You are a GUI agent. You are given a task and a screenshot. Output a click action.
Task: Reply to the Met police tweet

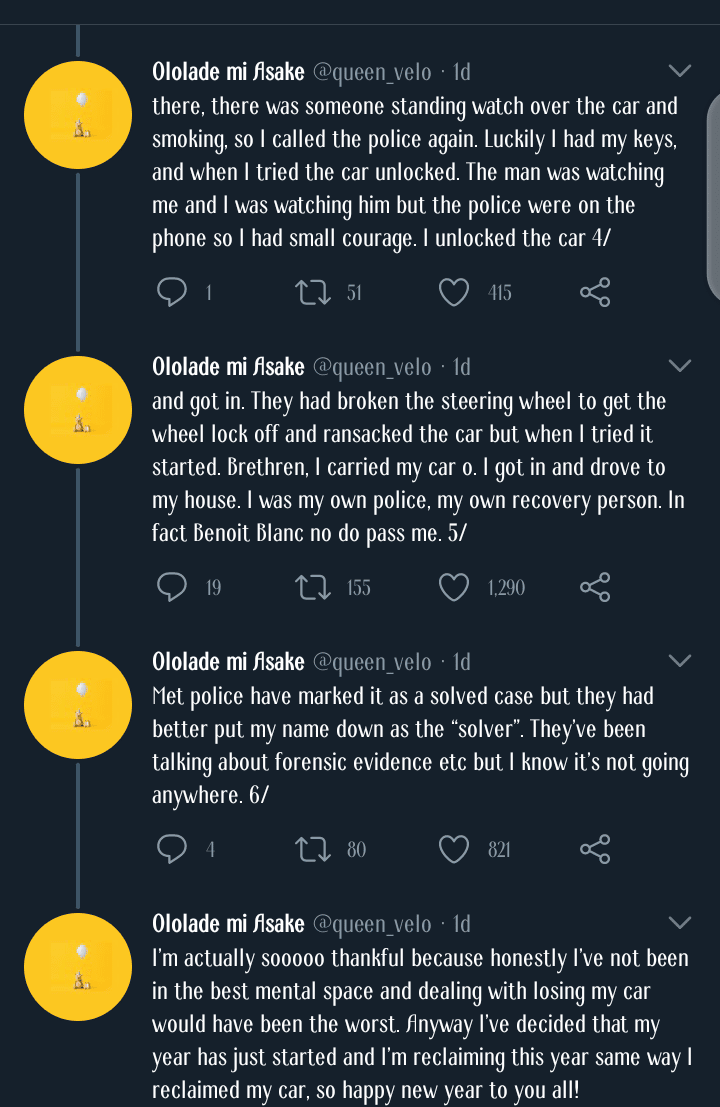(173, 849)
